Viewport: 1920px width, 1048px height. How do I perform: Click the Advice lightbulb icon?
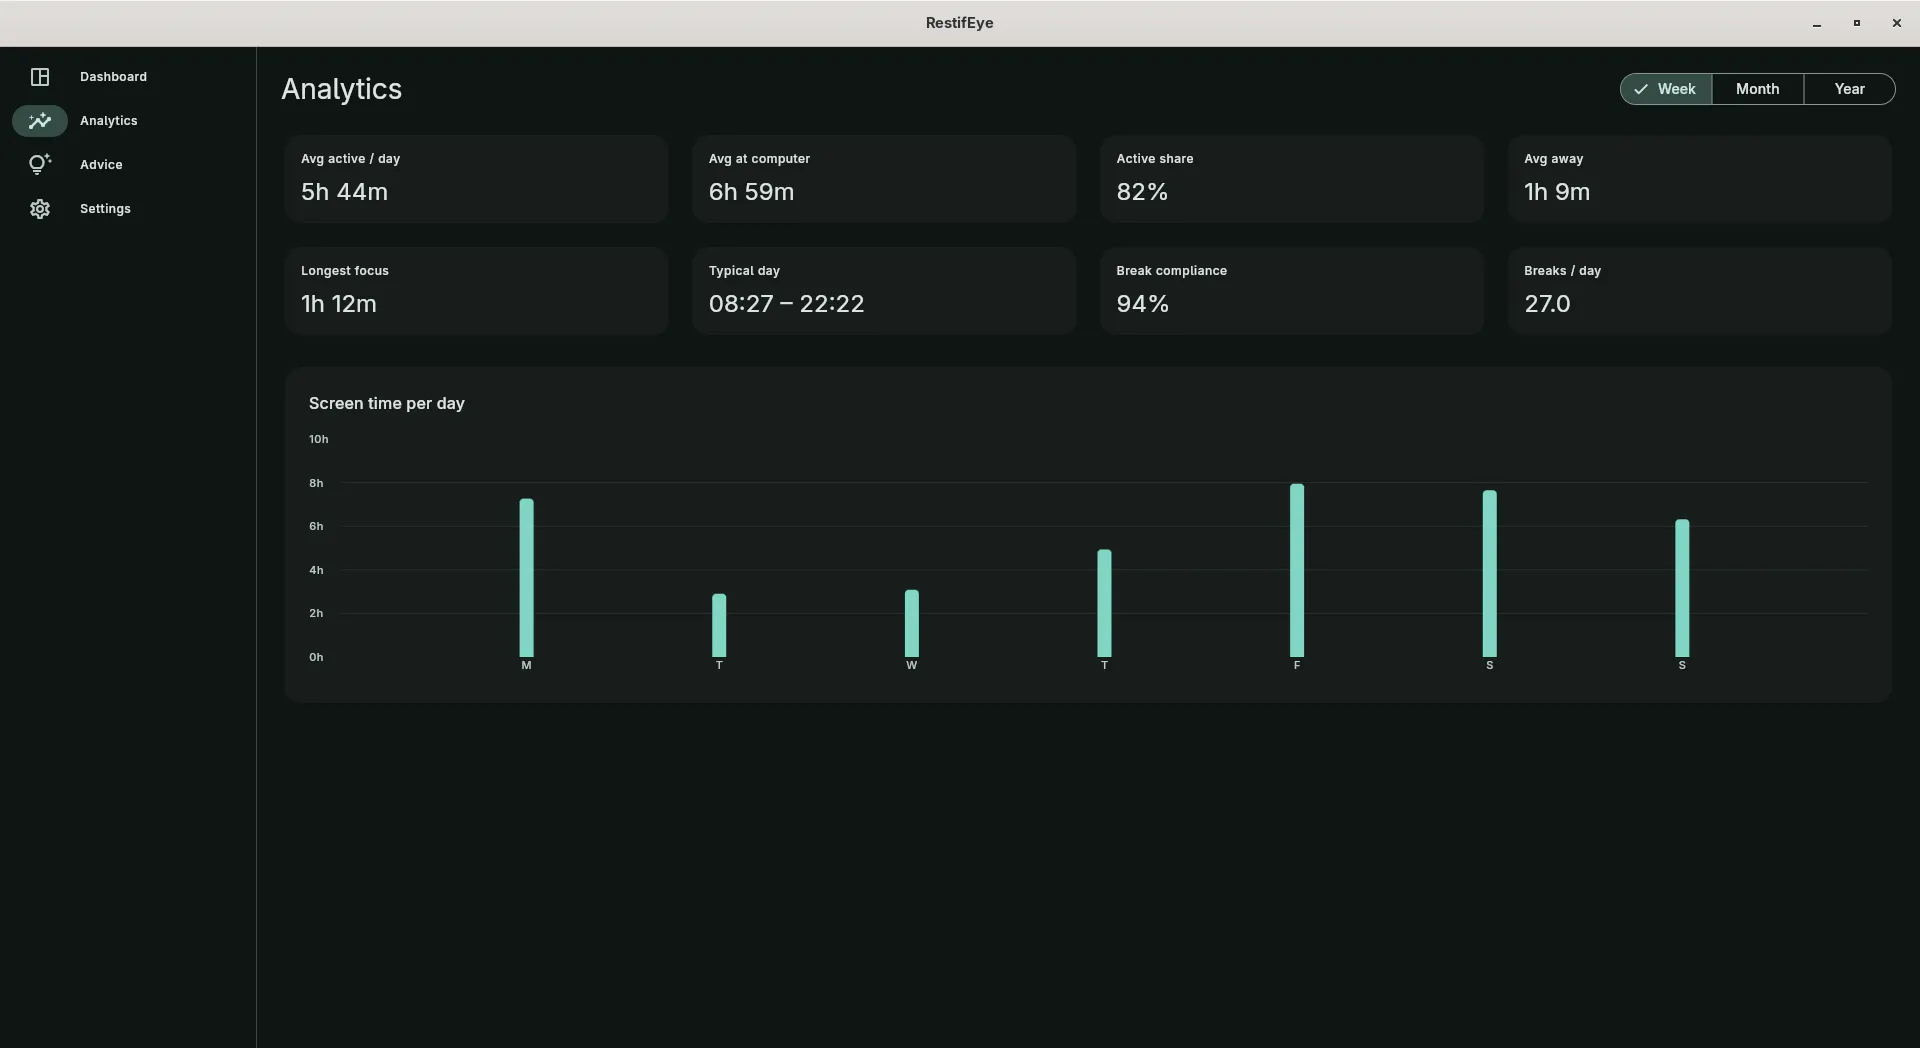click(x=40, y=165)
